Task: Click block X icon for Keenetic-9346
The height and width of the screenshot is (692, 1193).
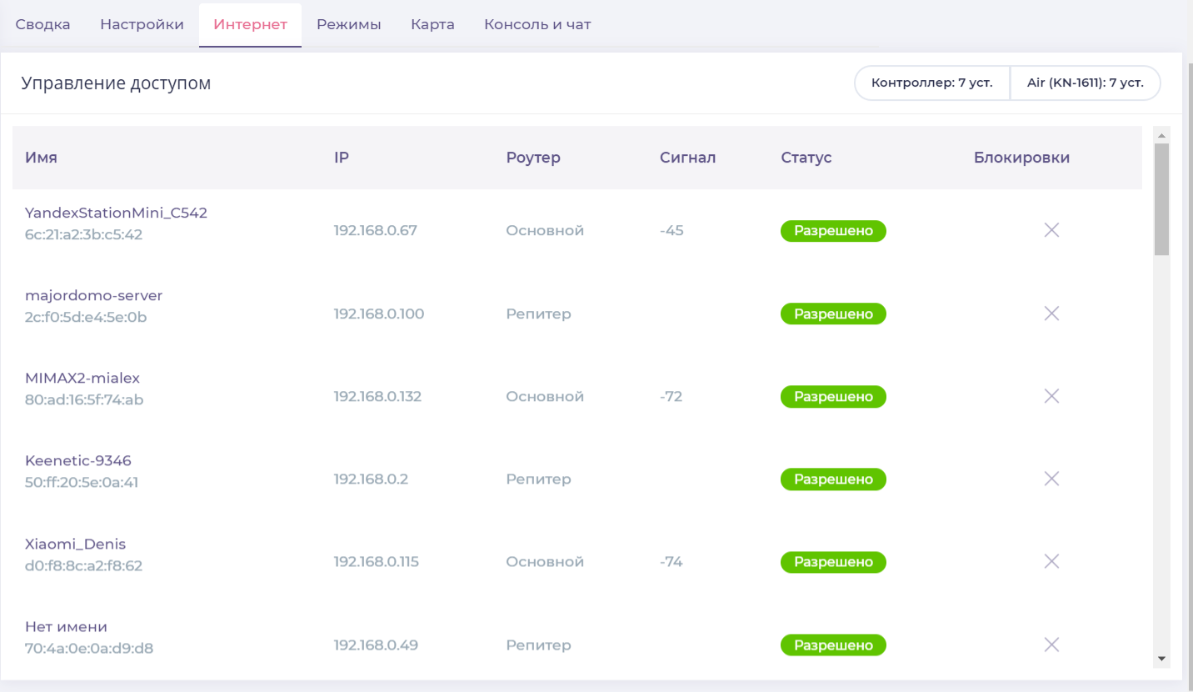Action: (1051, 479)
